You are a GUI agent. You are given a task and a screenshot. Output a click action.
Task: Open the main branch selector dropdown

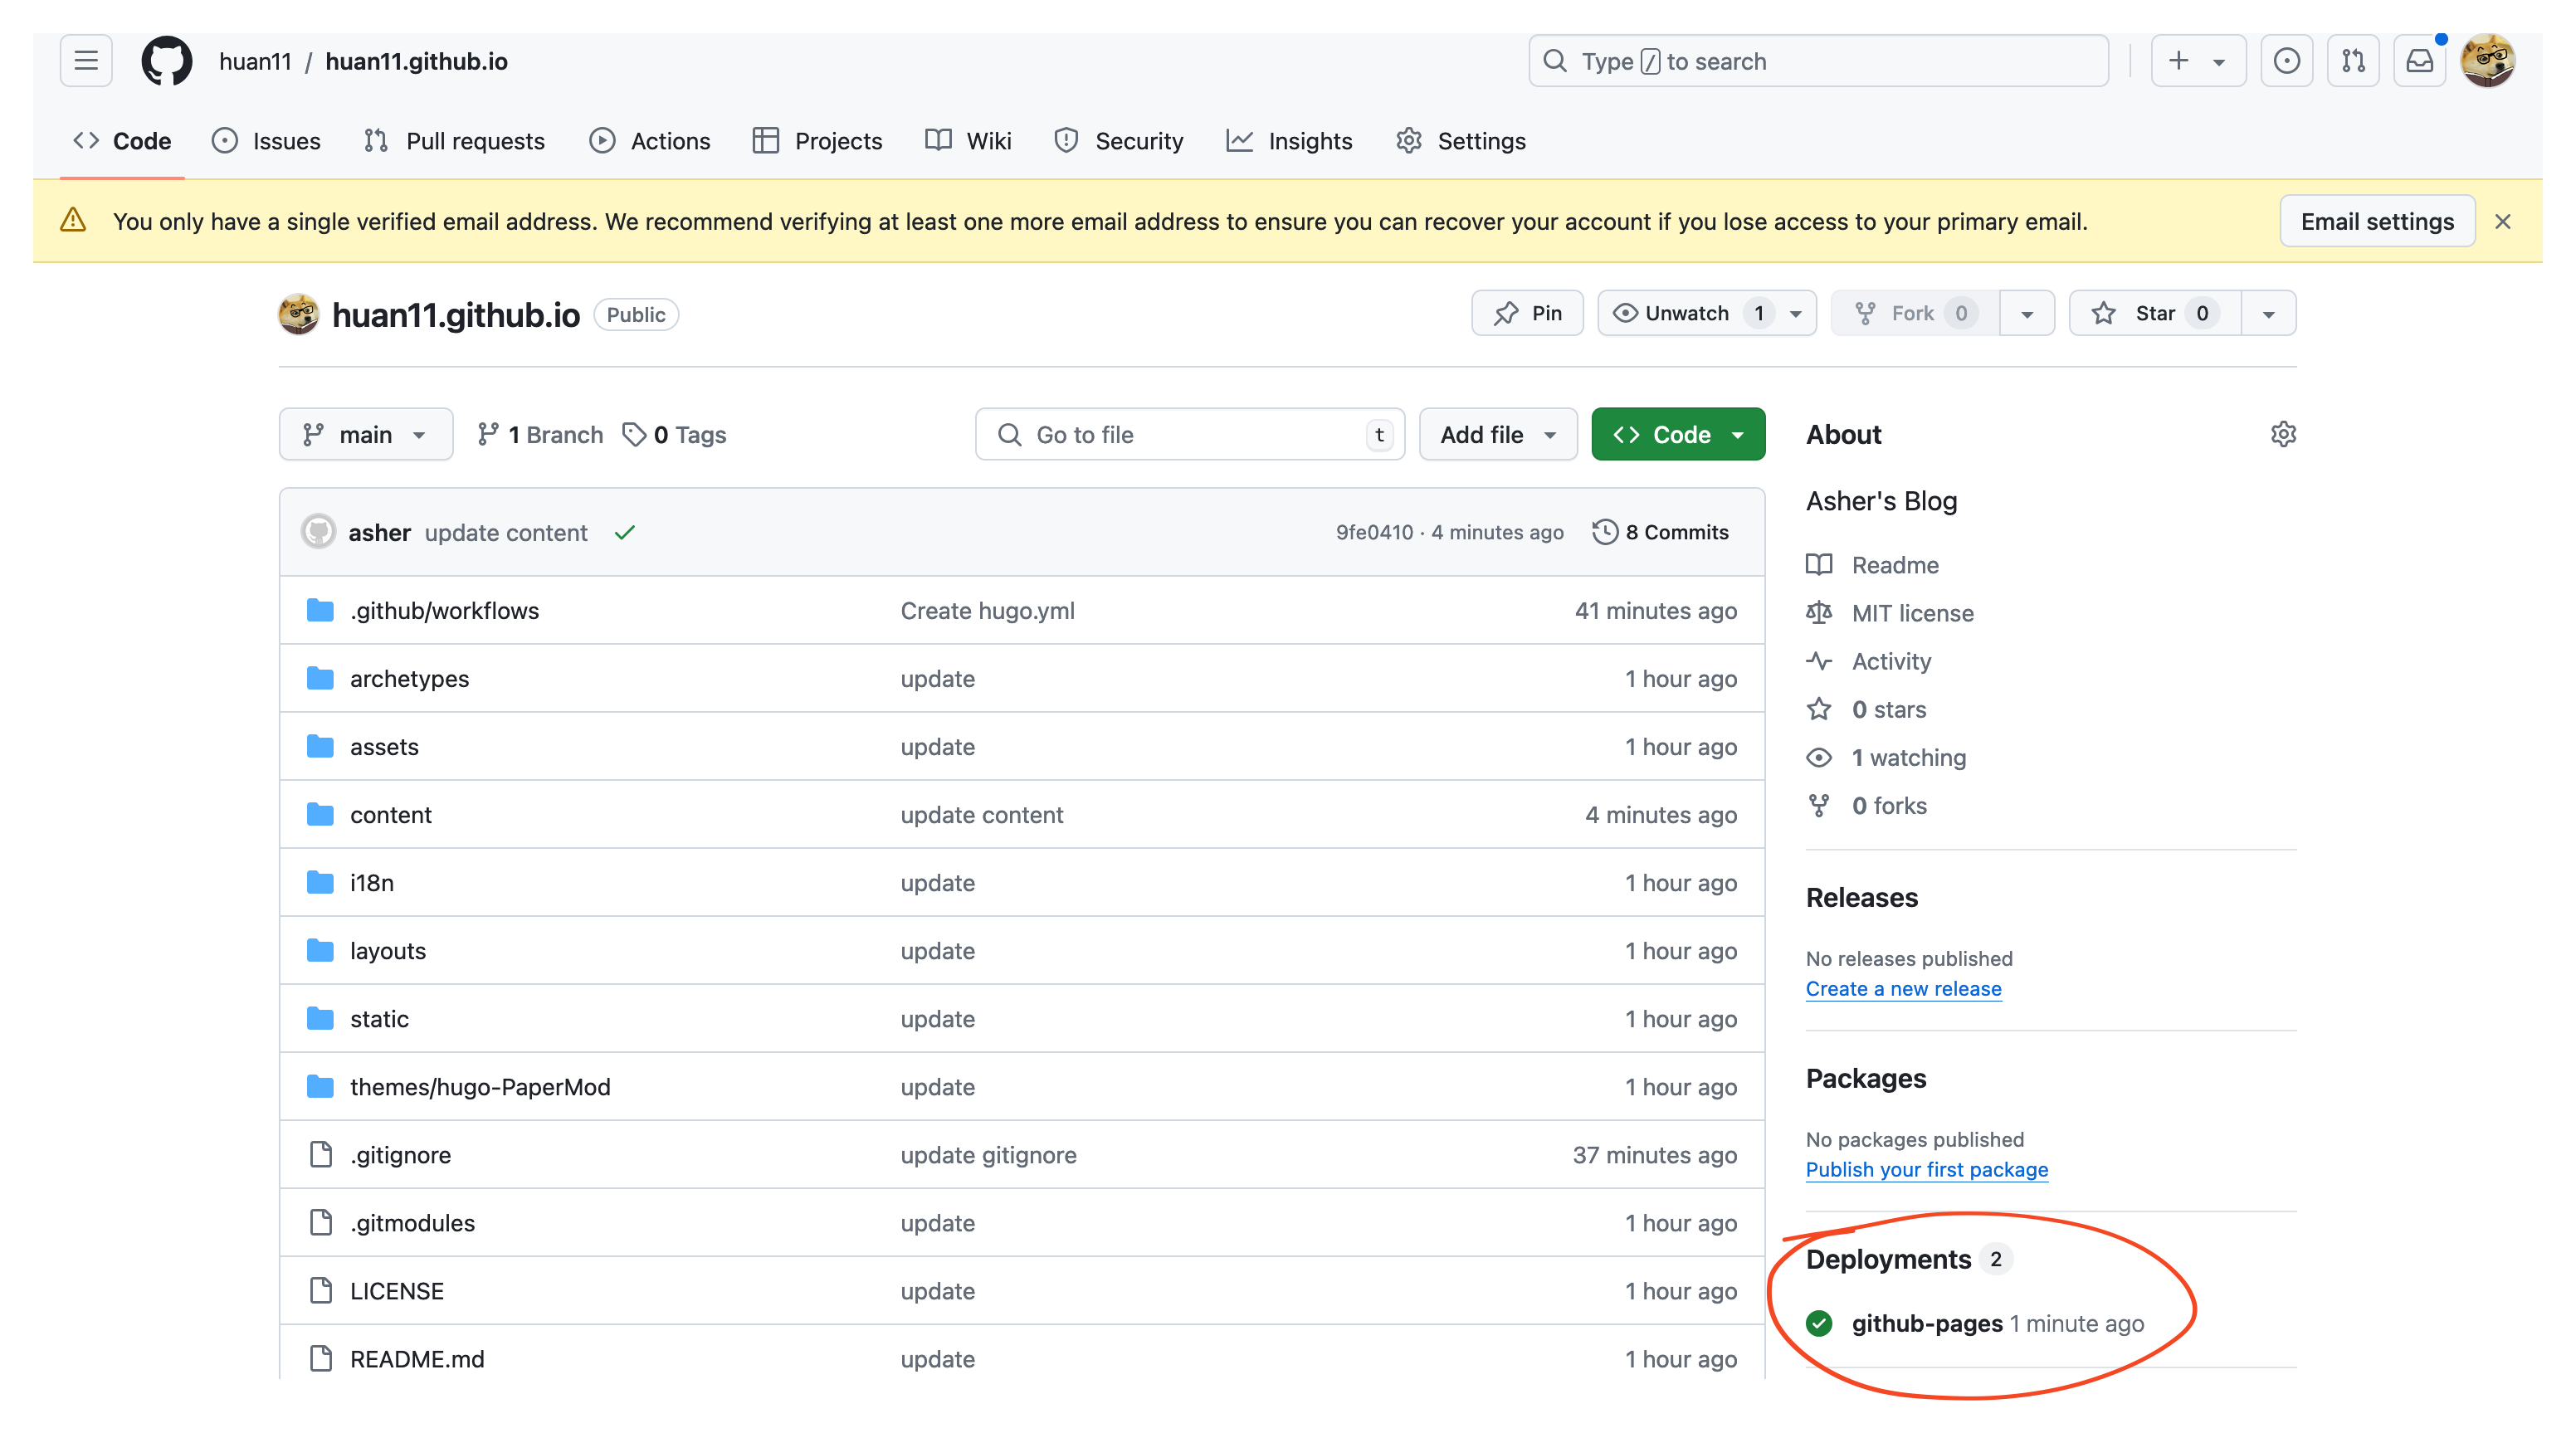tap(366, 434)
